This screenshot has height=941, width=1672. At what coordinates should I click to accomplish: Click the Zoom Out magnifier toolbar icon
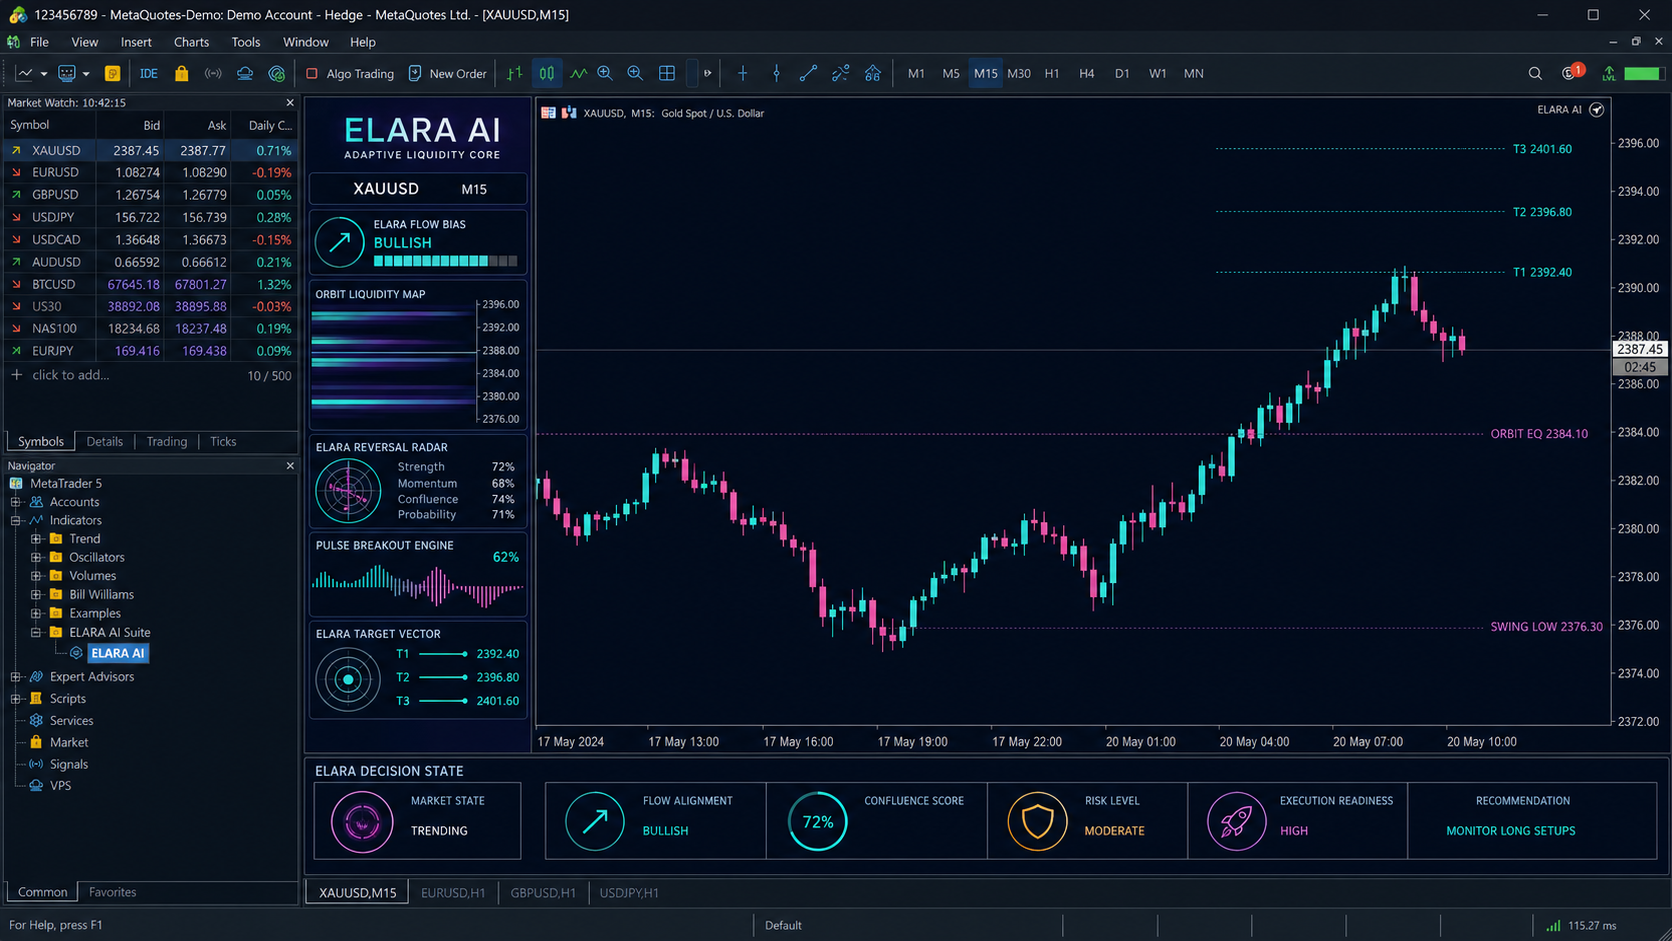point(635,73)
